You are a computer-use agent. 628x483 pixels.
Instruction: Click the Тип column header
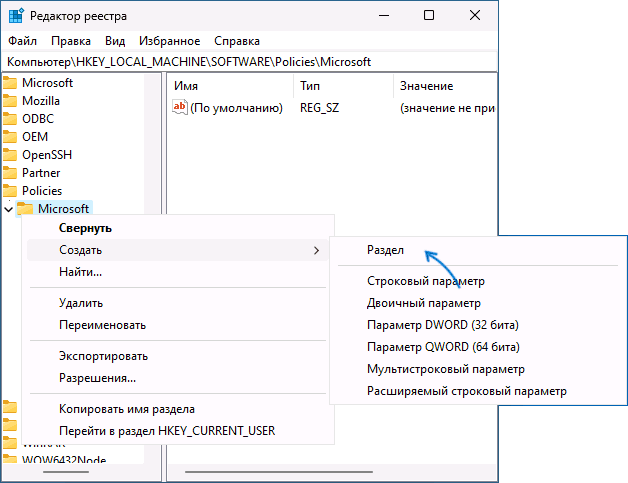point(344,86)
